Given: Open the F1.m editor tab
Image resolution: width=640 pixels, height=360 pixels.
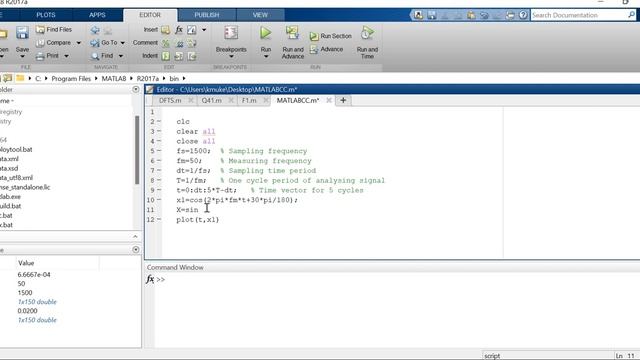Looking at the screenshot, I should coord(249,100).
